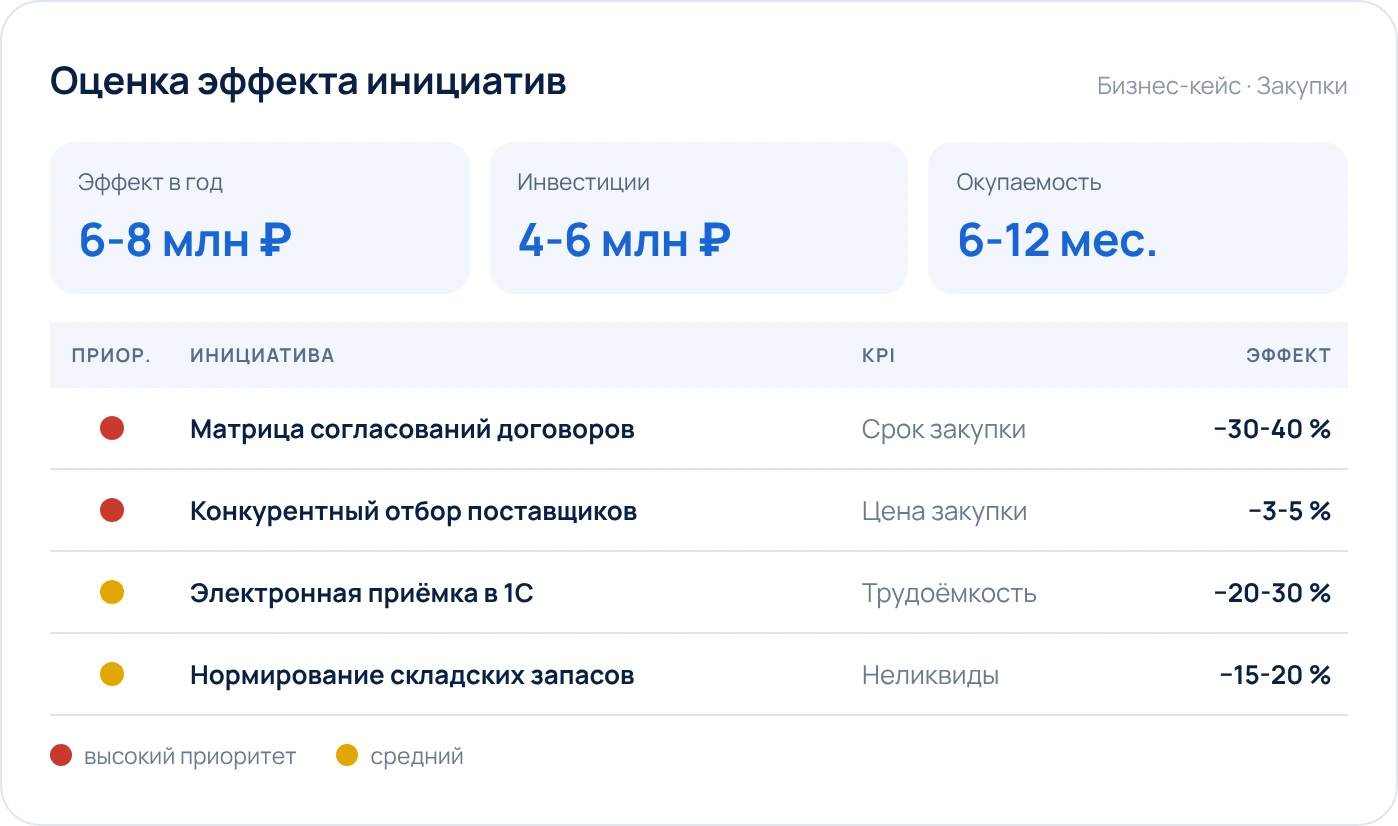
Task: Click the Бизнес-кейс · Закупки caption
Action: coord(1222,86)
